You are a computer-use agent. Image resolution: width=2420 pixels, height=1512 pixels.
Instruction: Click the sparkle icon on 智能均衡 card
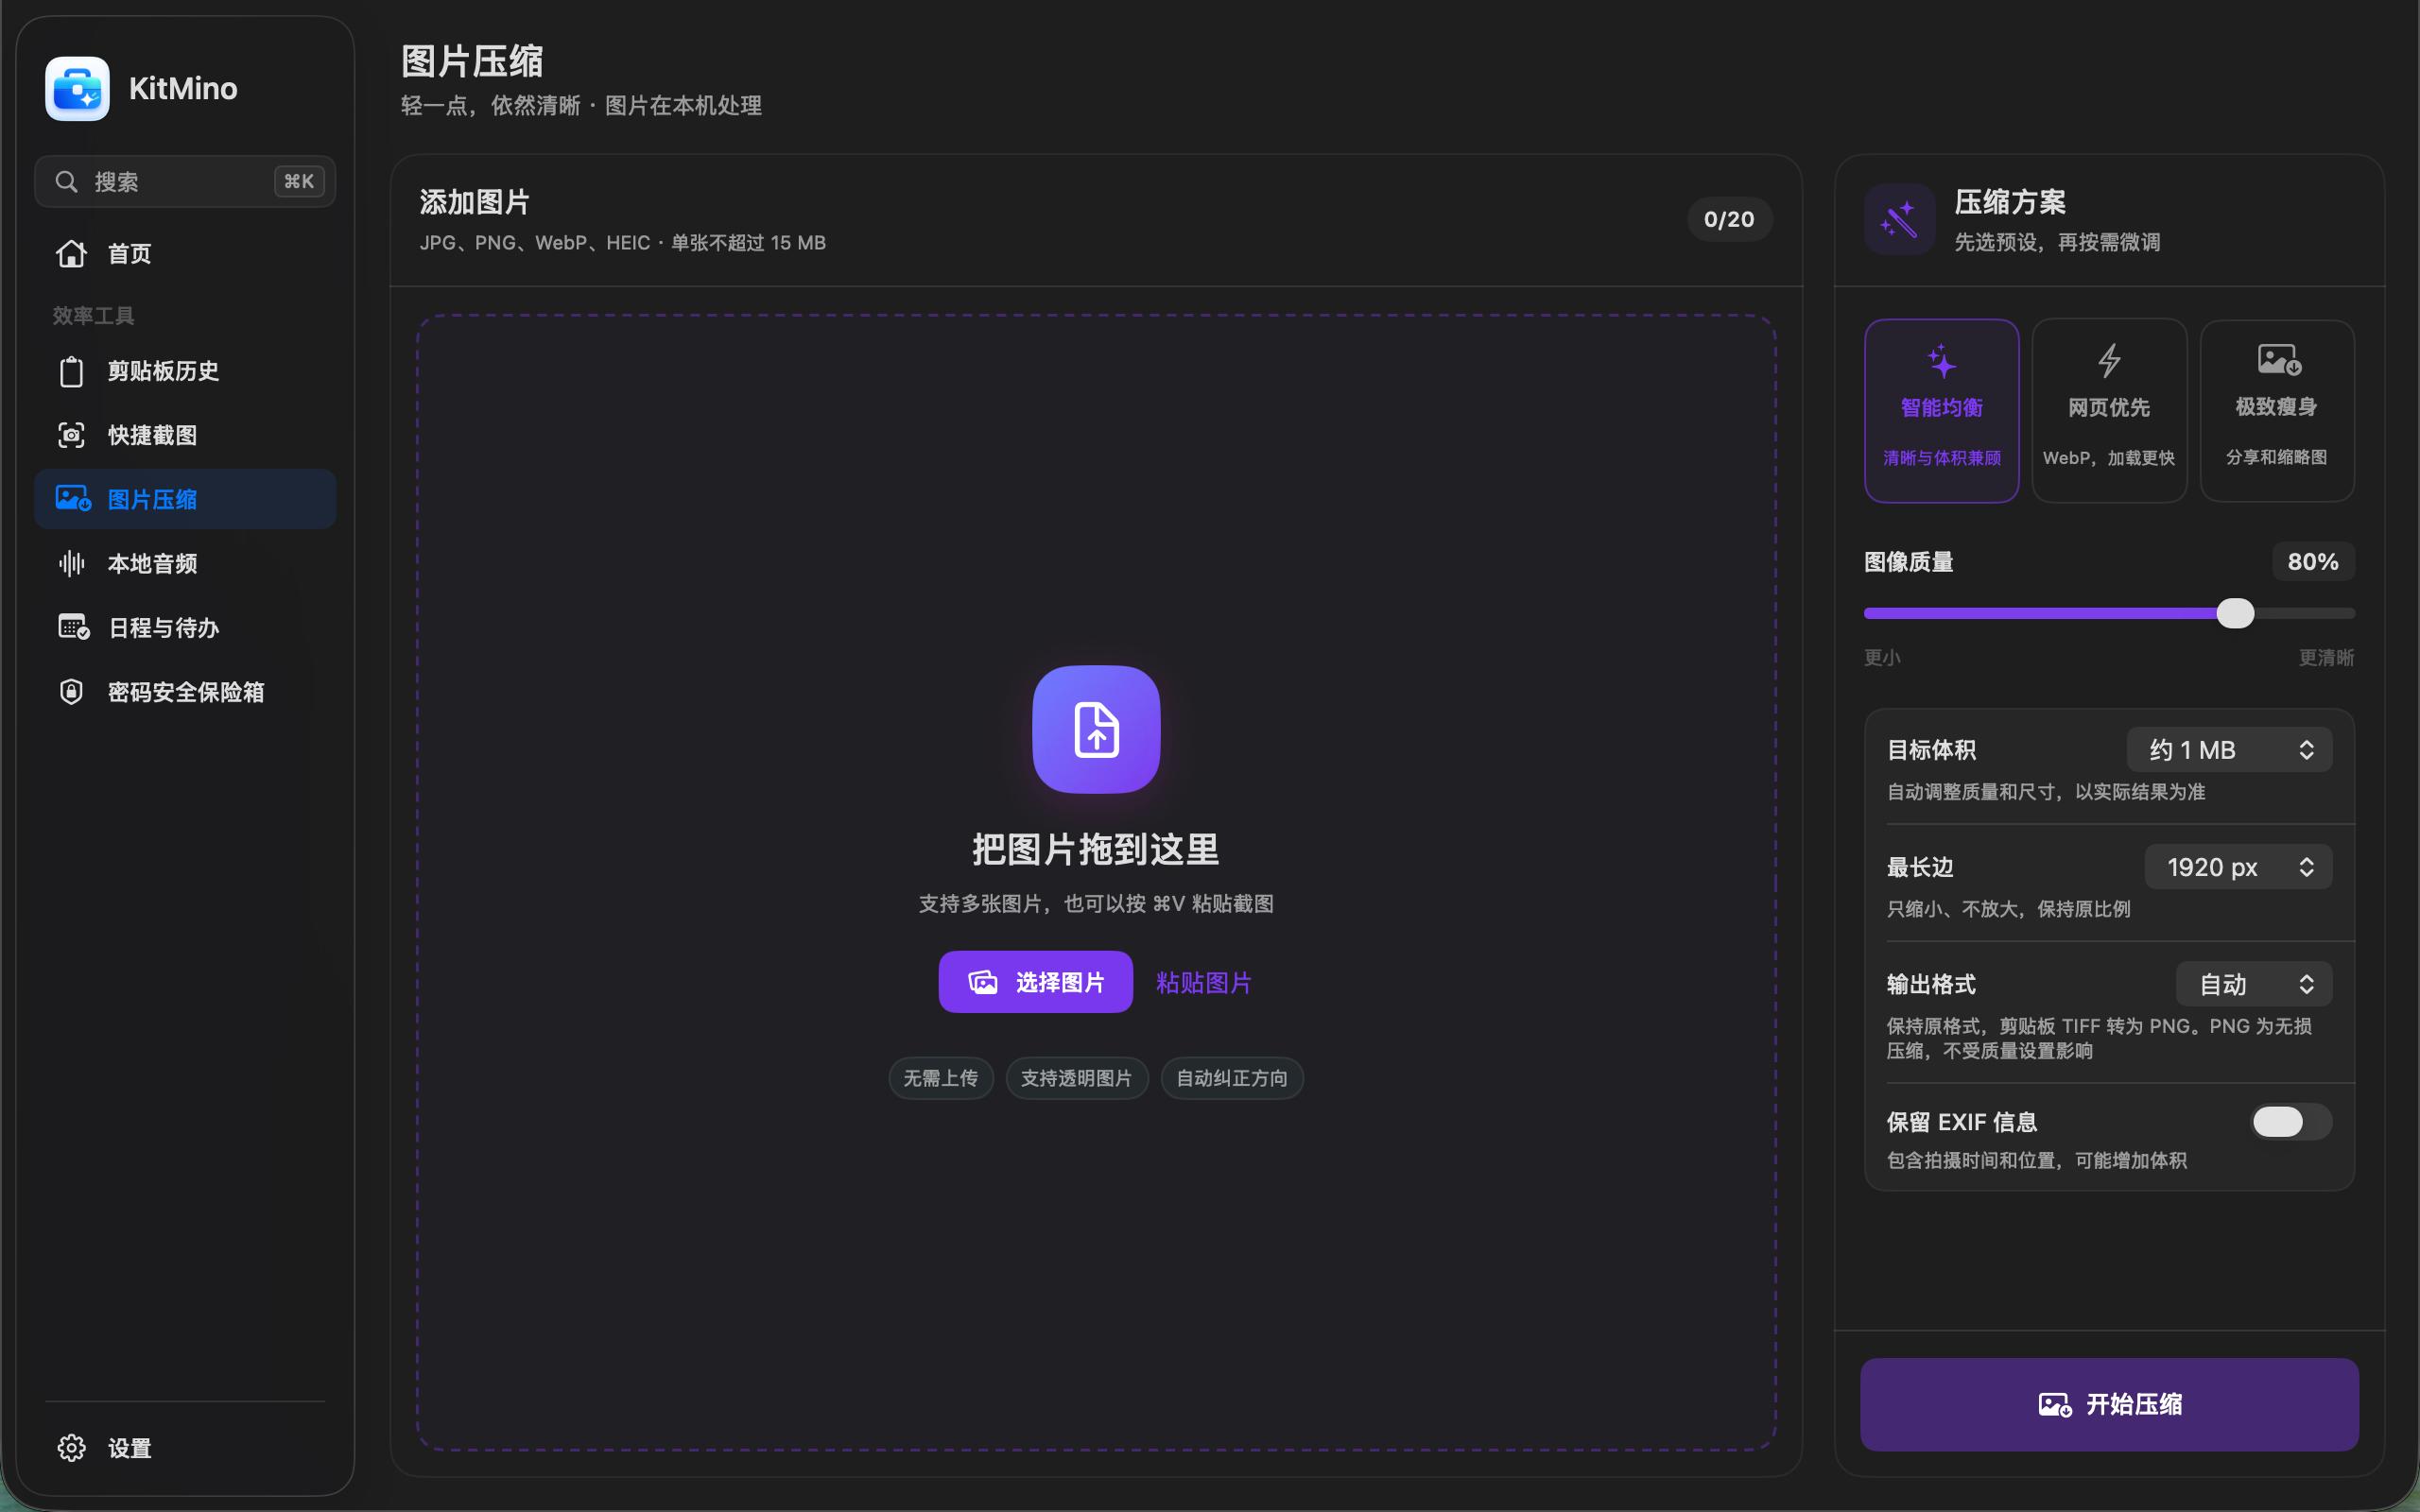tap(1941, 360)
